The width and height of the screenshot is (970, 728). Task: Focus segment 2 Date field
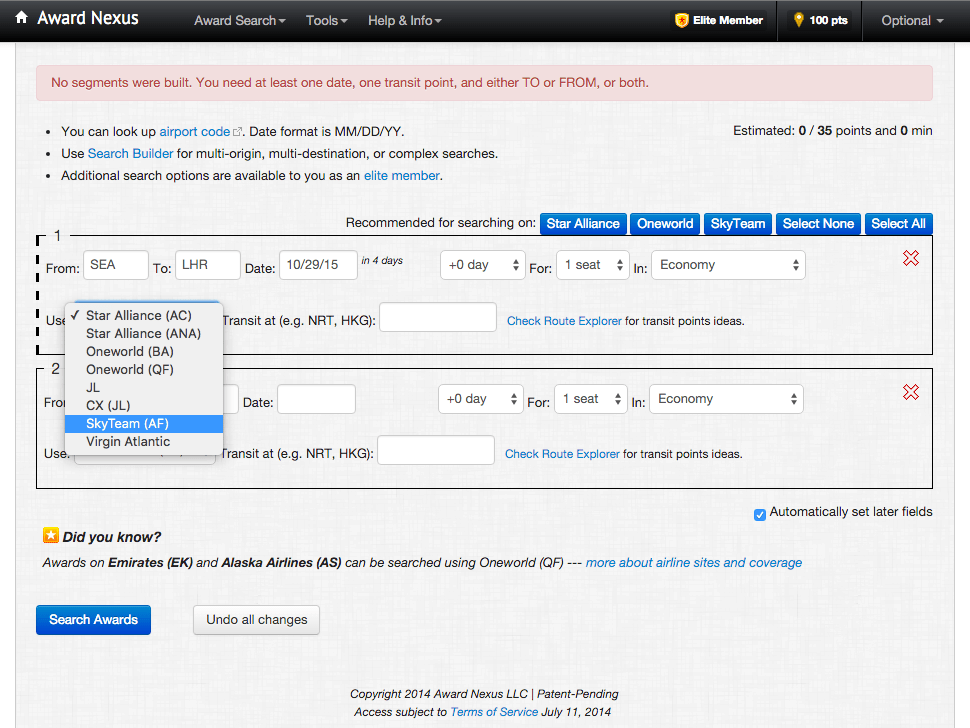tap(316, 399)
